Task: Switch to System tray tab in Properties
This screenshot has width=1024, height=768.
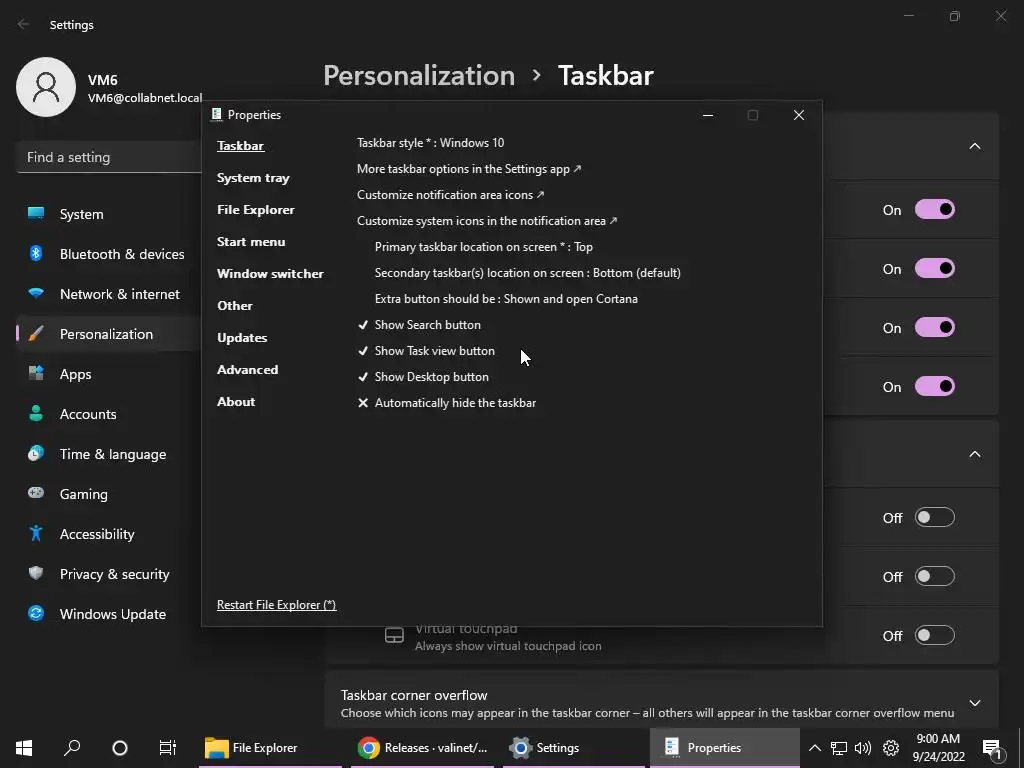Action: click(x=253, y=178)
